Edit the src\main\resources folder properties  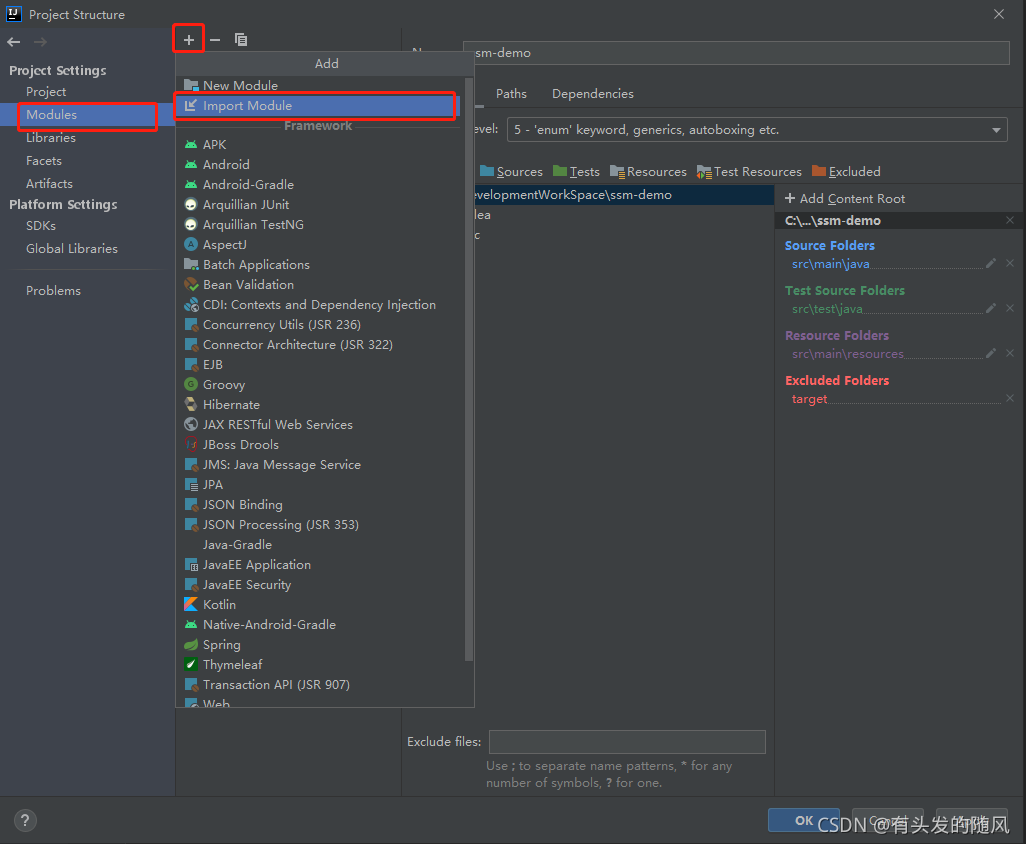pos(991,353)
